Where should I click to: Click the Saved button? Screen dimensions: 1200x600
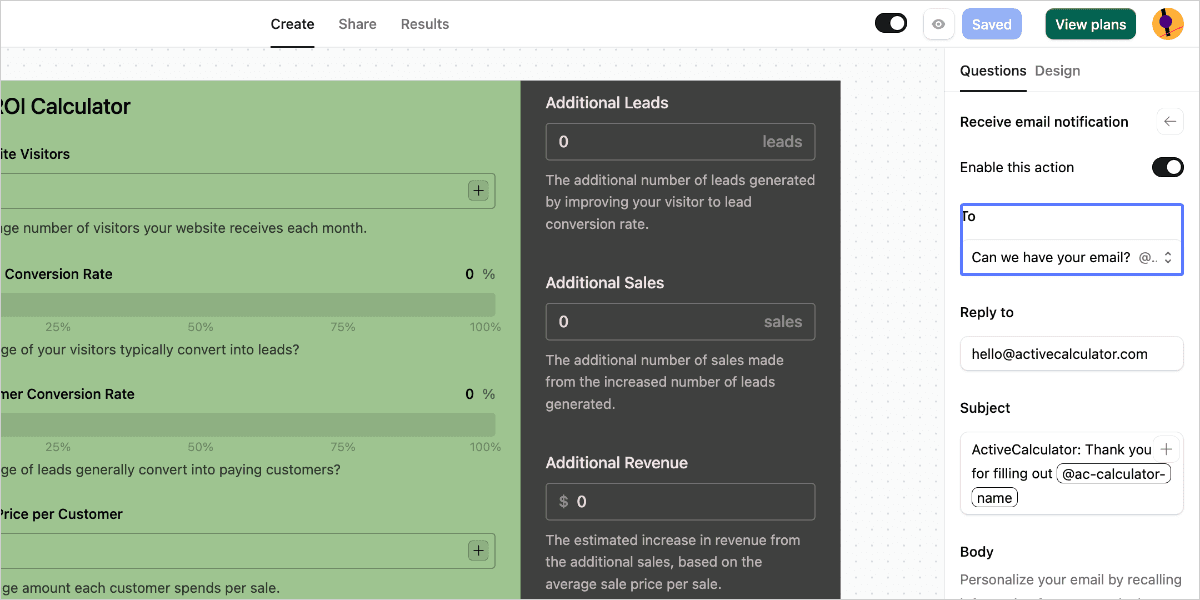(992, 24)
